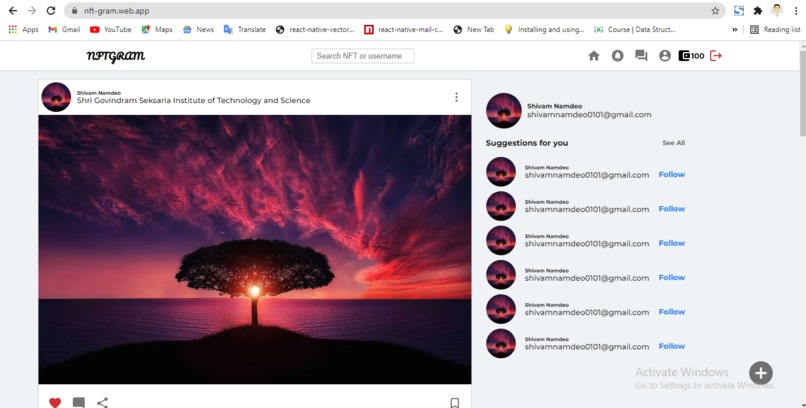Open the Maps bookmark

click(x=157, y=29)
